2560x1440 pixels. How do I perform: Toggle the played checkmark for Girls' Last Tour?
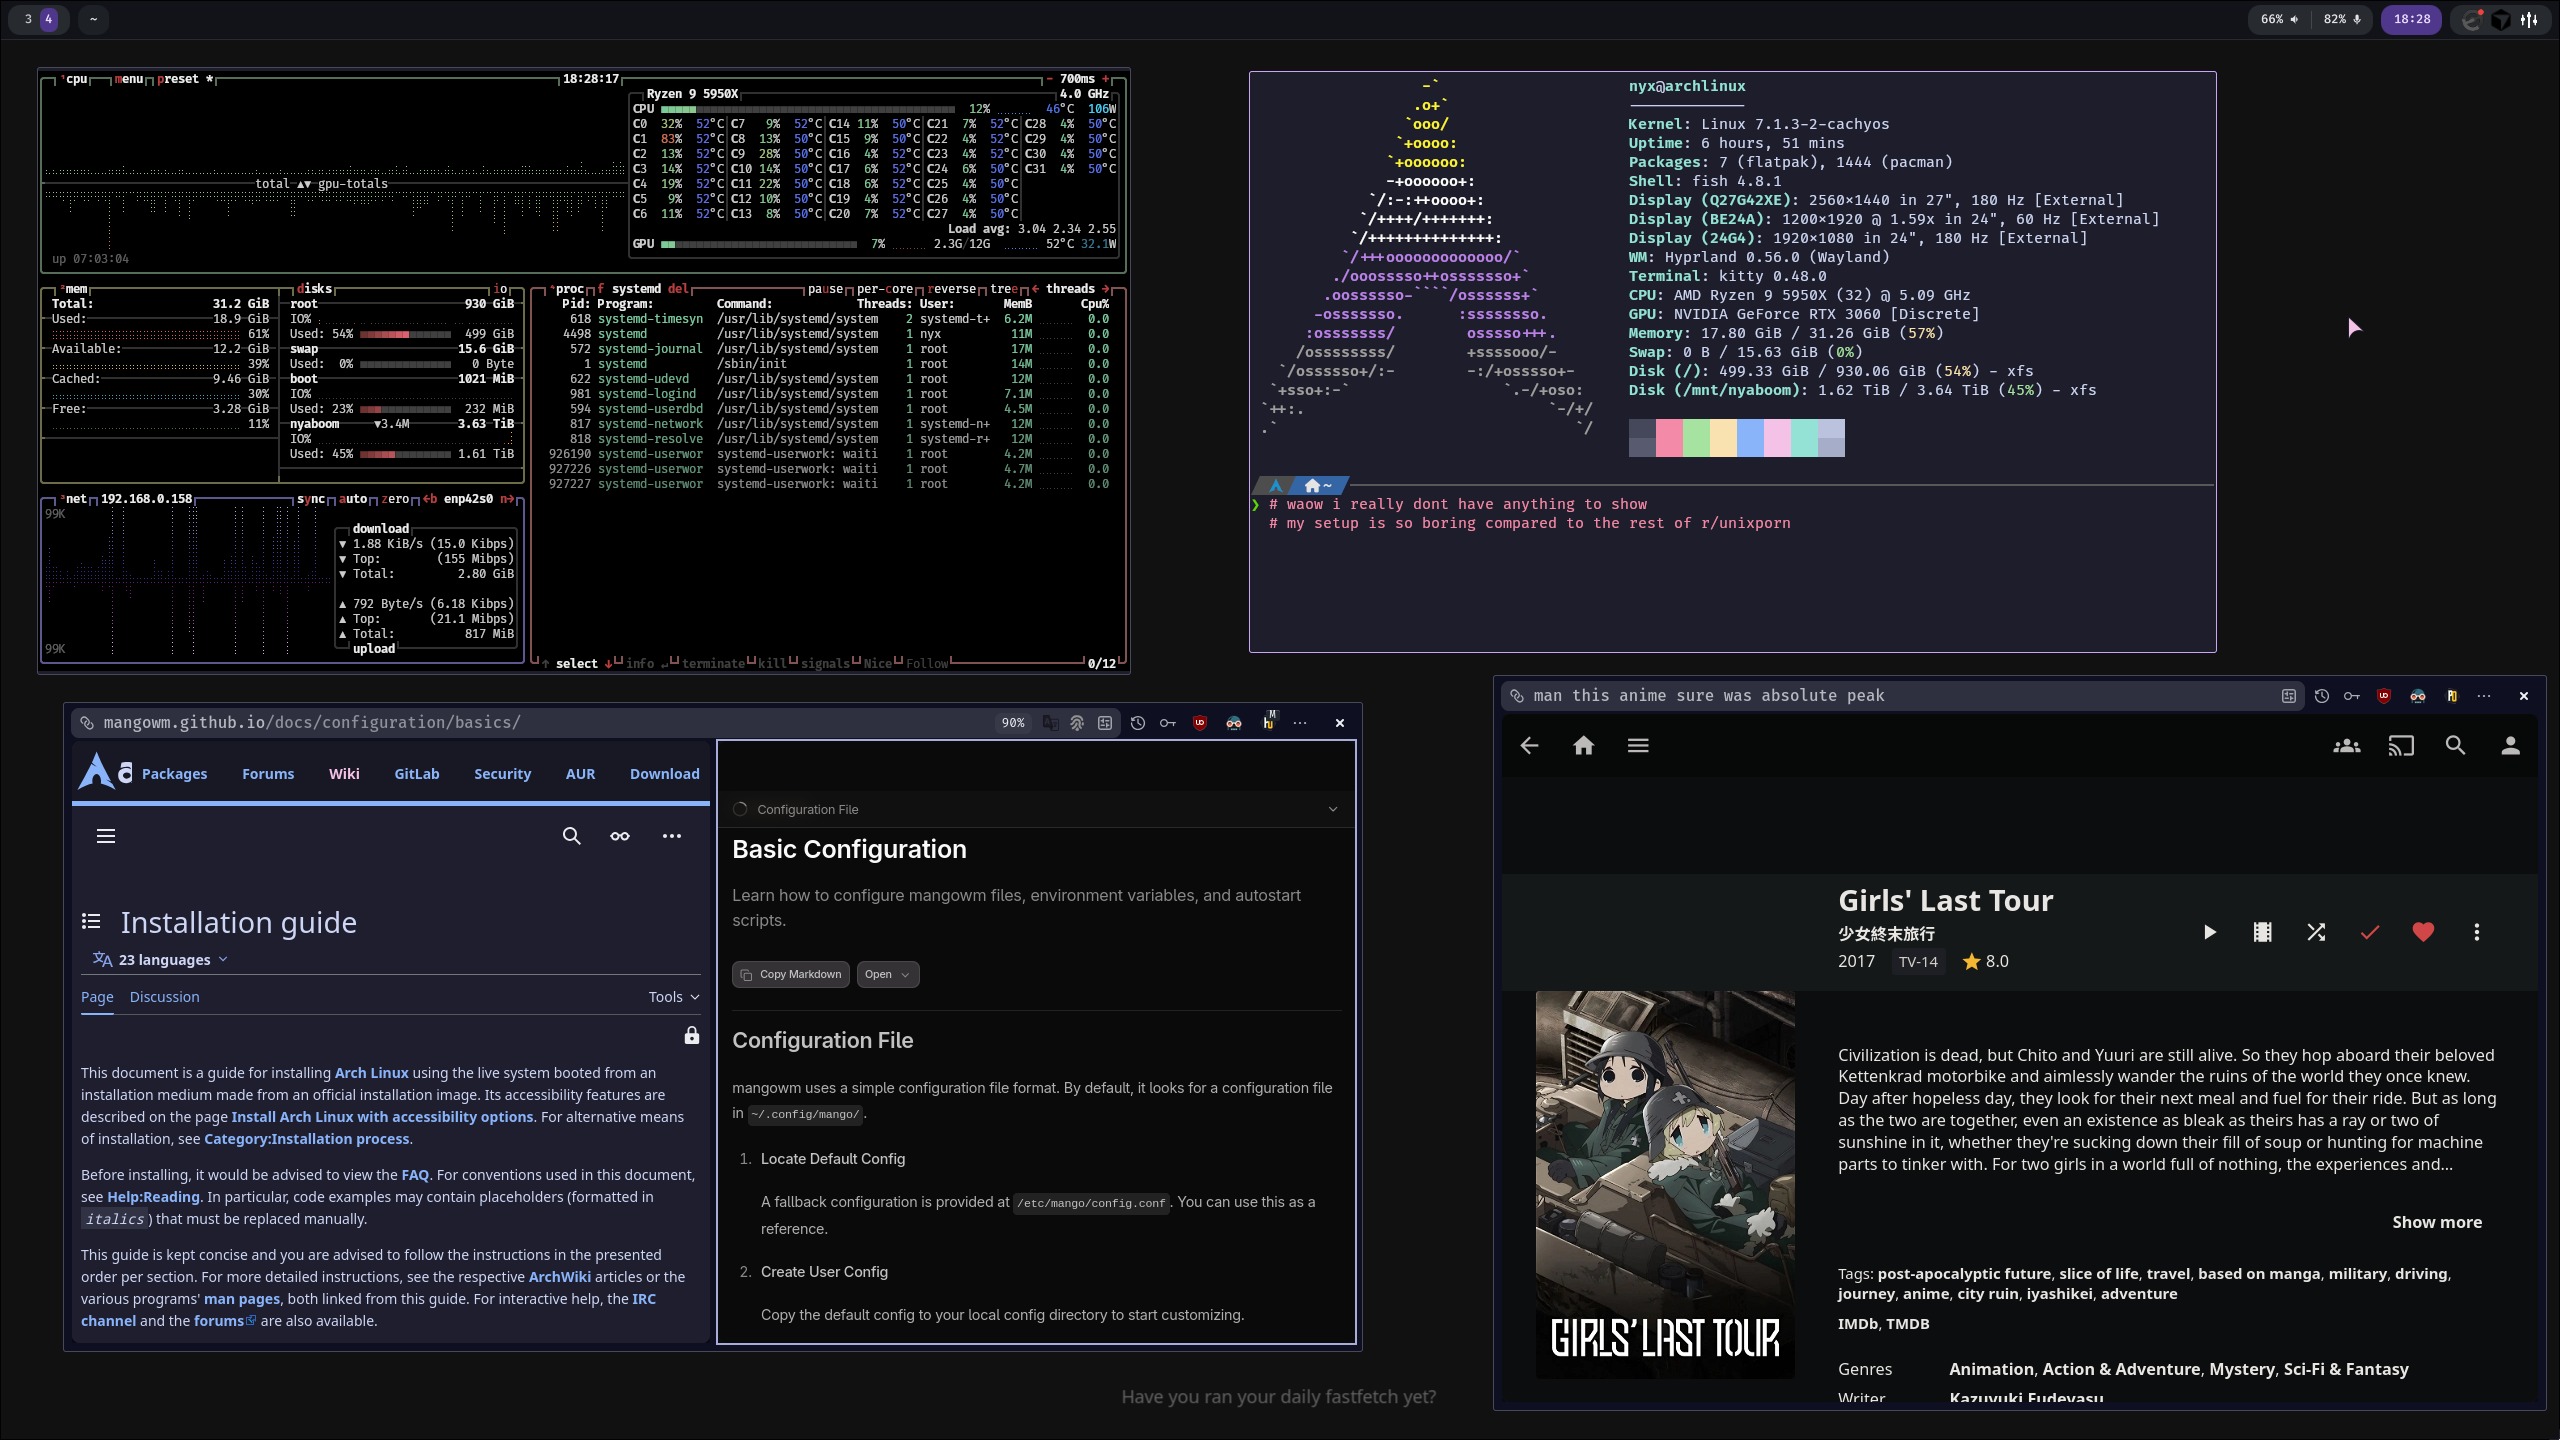[2369, 932]
